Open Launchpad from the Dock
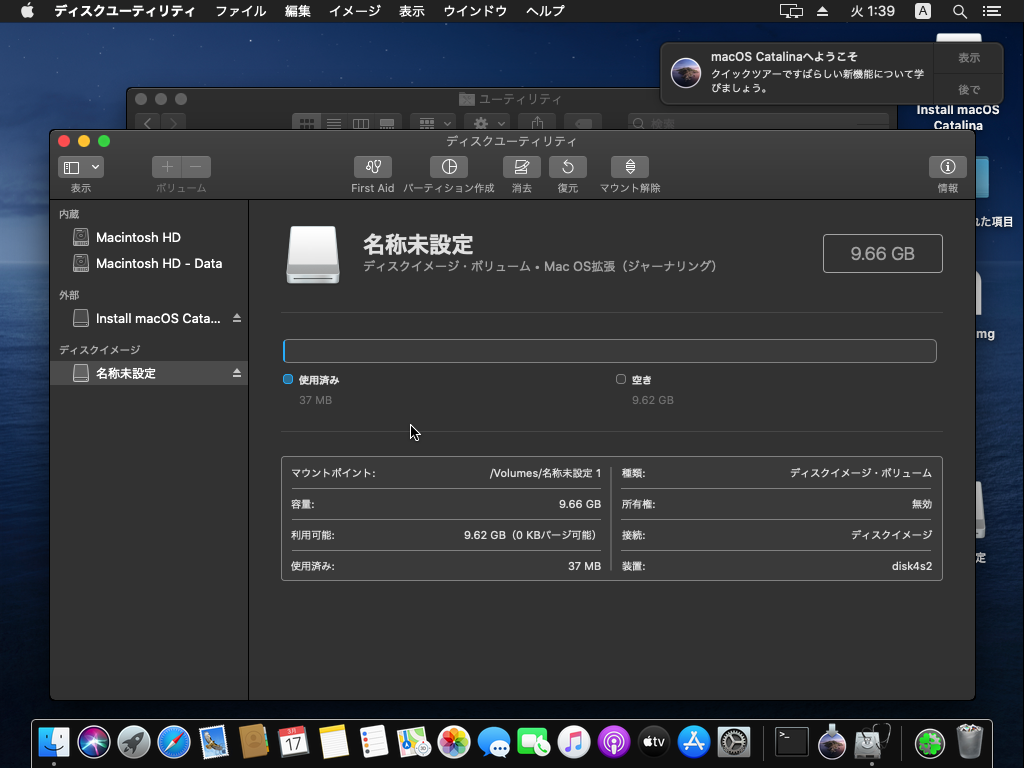This screenshot has width=1024, height=768. pos(134,743)
